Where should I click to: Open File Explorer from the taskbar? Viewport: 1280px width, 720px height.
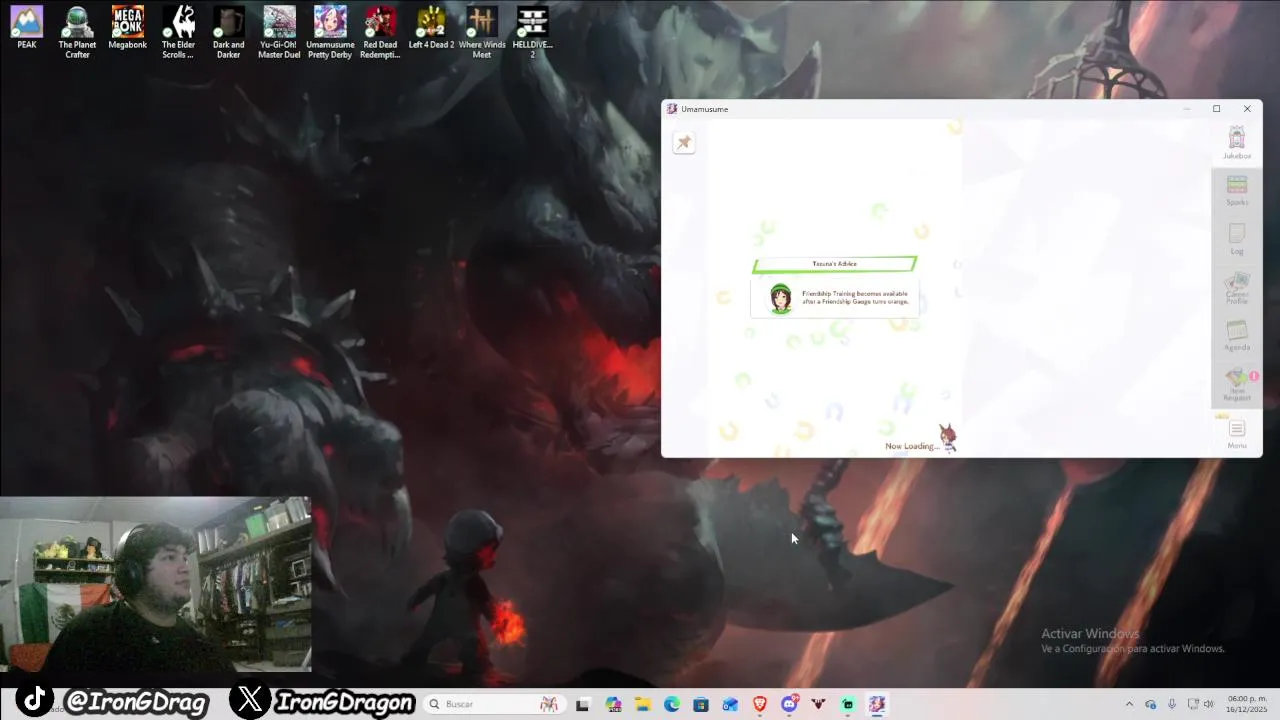click(x=642, y=704)
